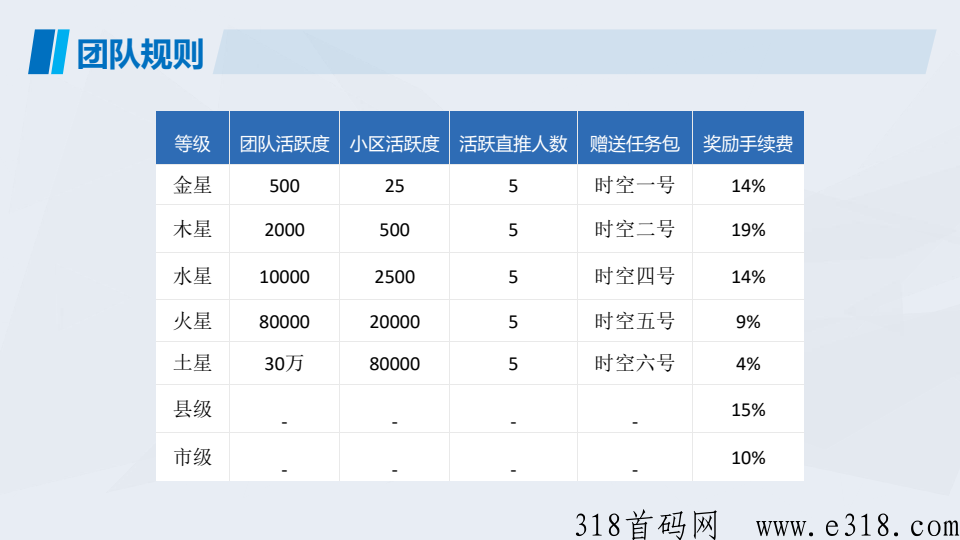
Task: Select the 时空一号 task pack cell
Action: (x=634, y=185)
